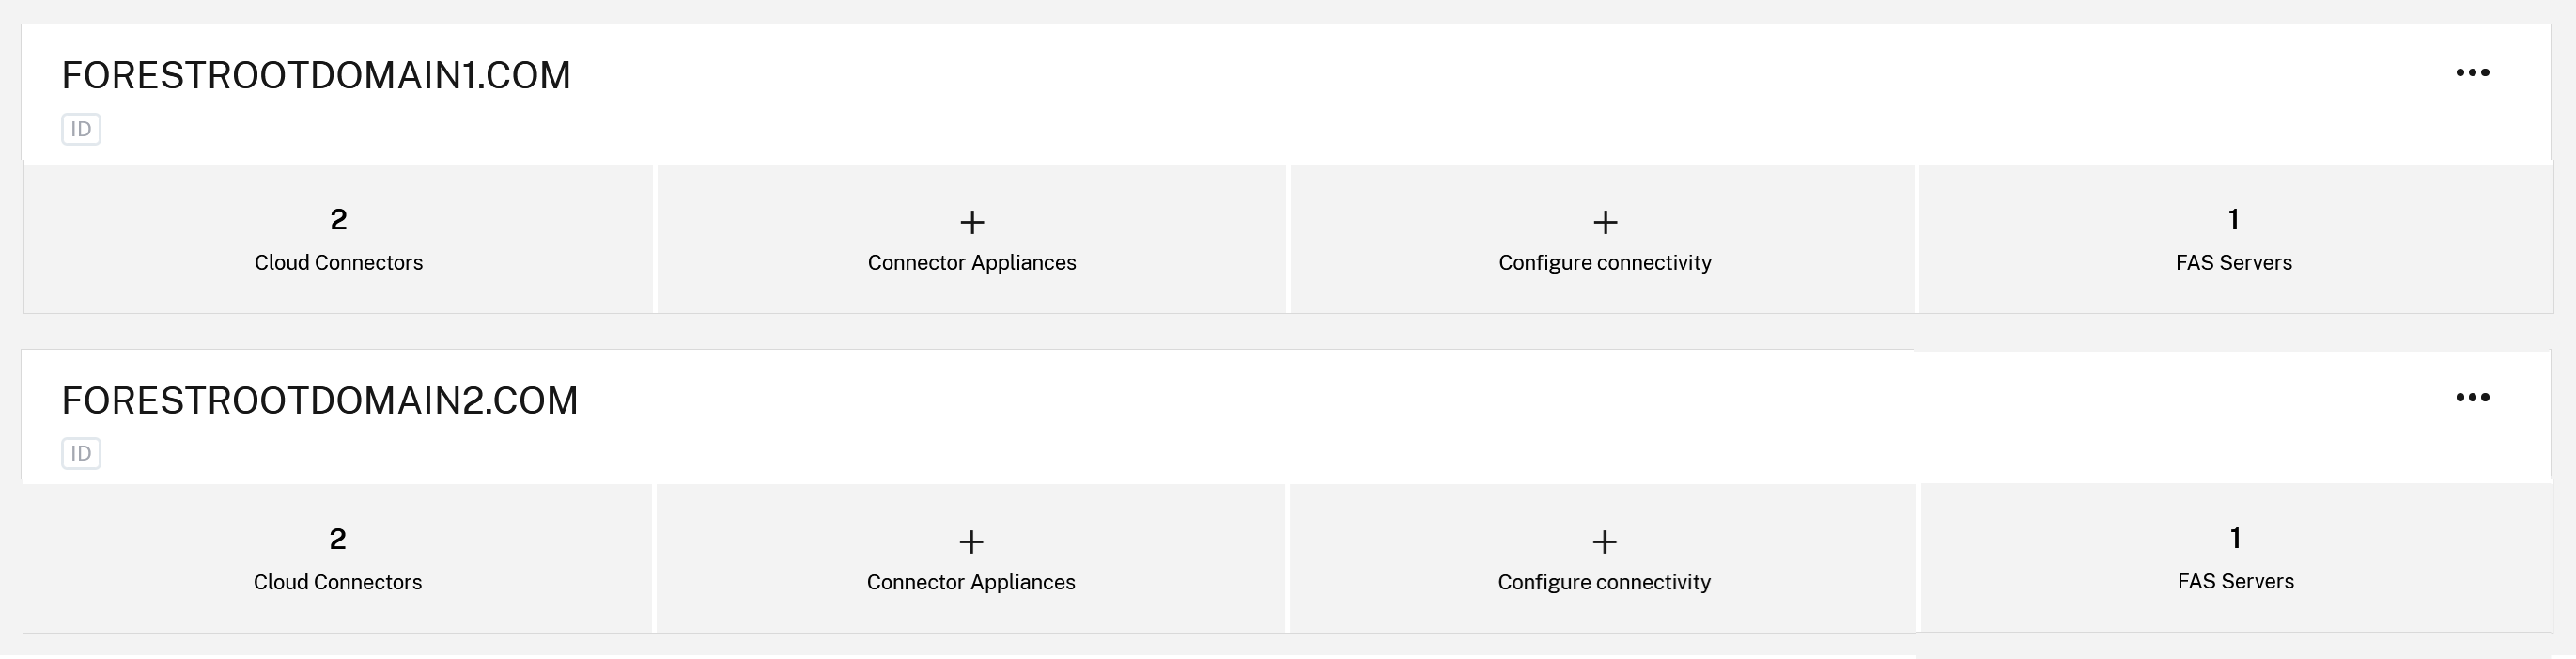Click plus icon above Connector Appliances in FORESTROOTDOMAIN1

pos(972,222)
